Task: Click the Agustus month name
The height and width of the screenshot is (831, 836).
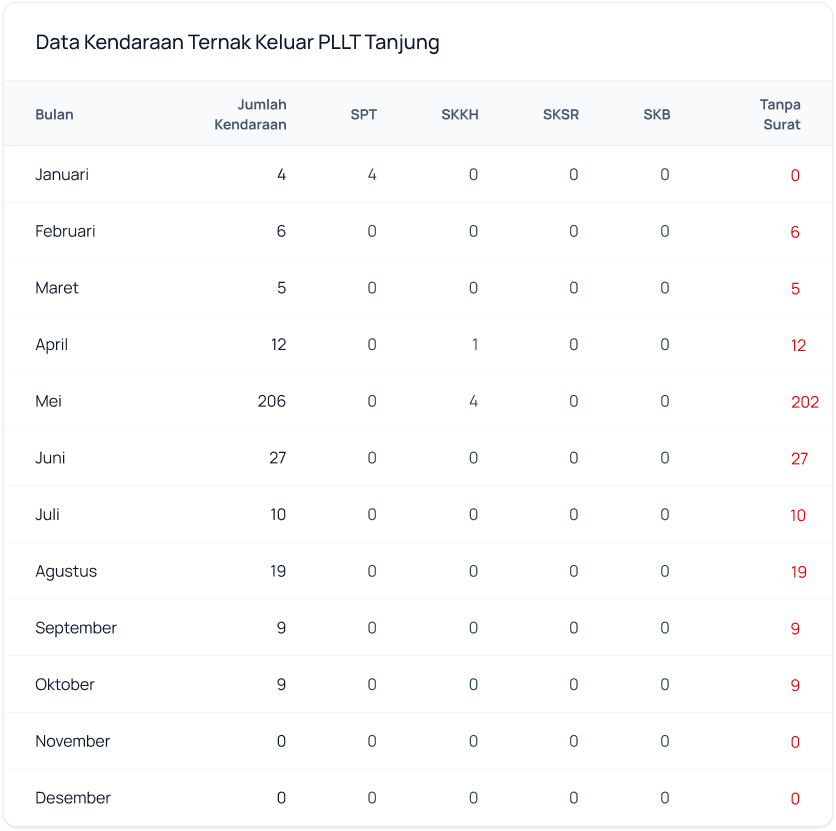Action: pyautogui.click(x=66, y=572)
